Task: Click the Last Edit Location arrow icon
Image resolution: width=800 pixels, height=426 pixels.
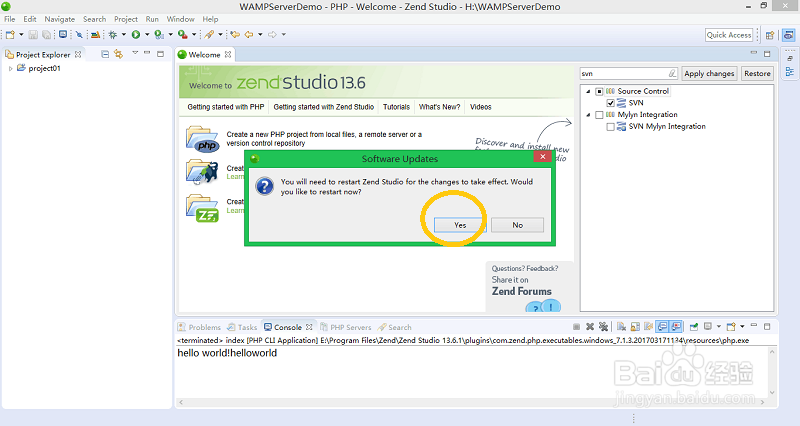Action: pyautogui.click(x=235, y=35)
